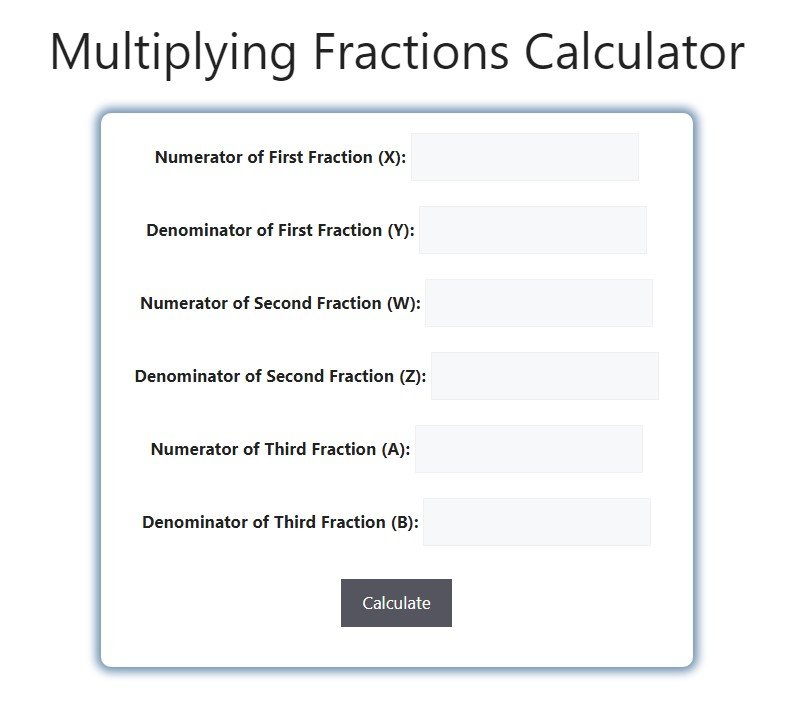Focus the Numerator of First Fraction input
792x705 pixels.
point(524,157)
